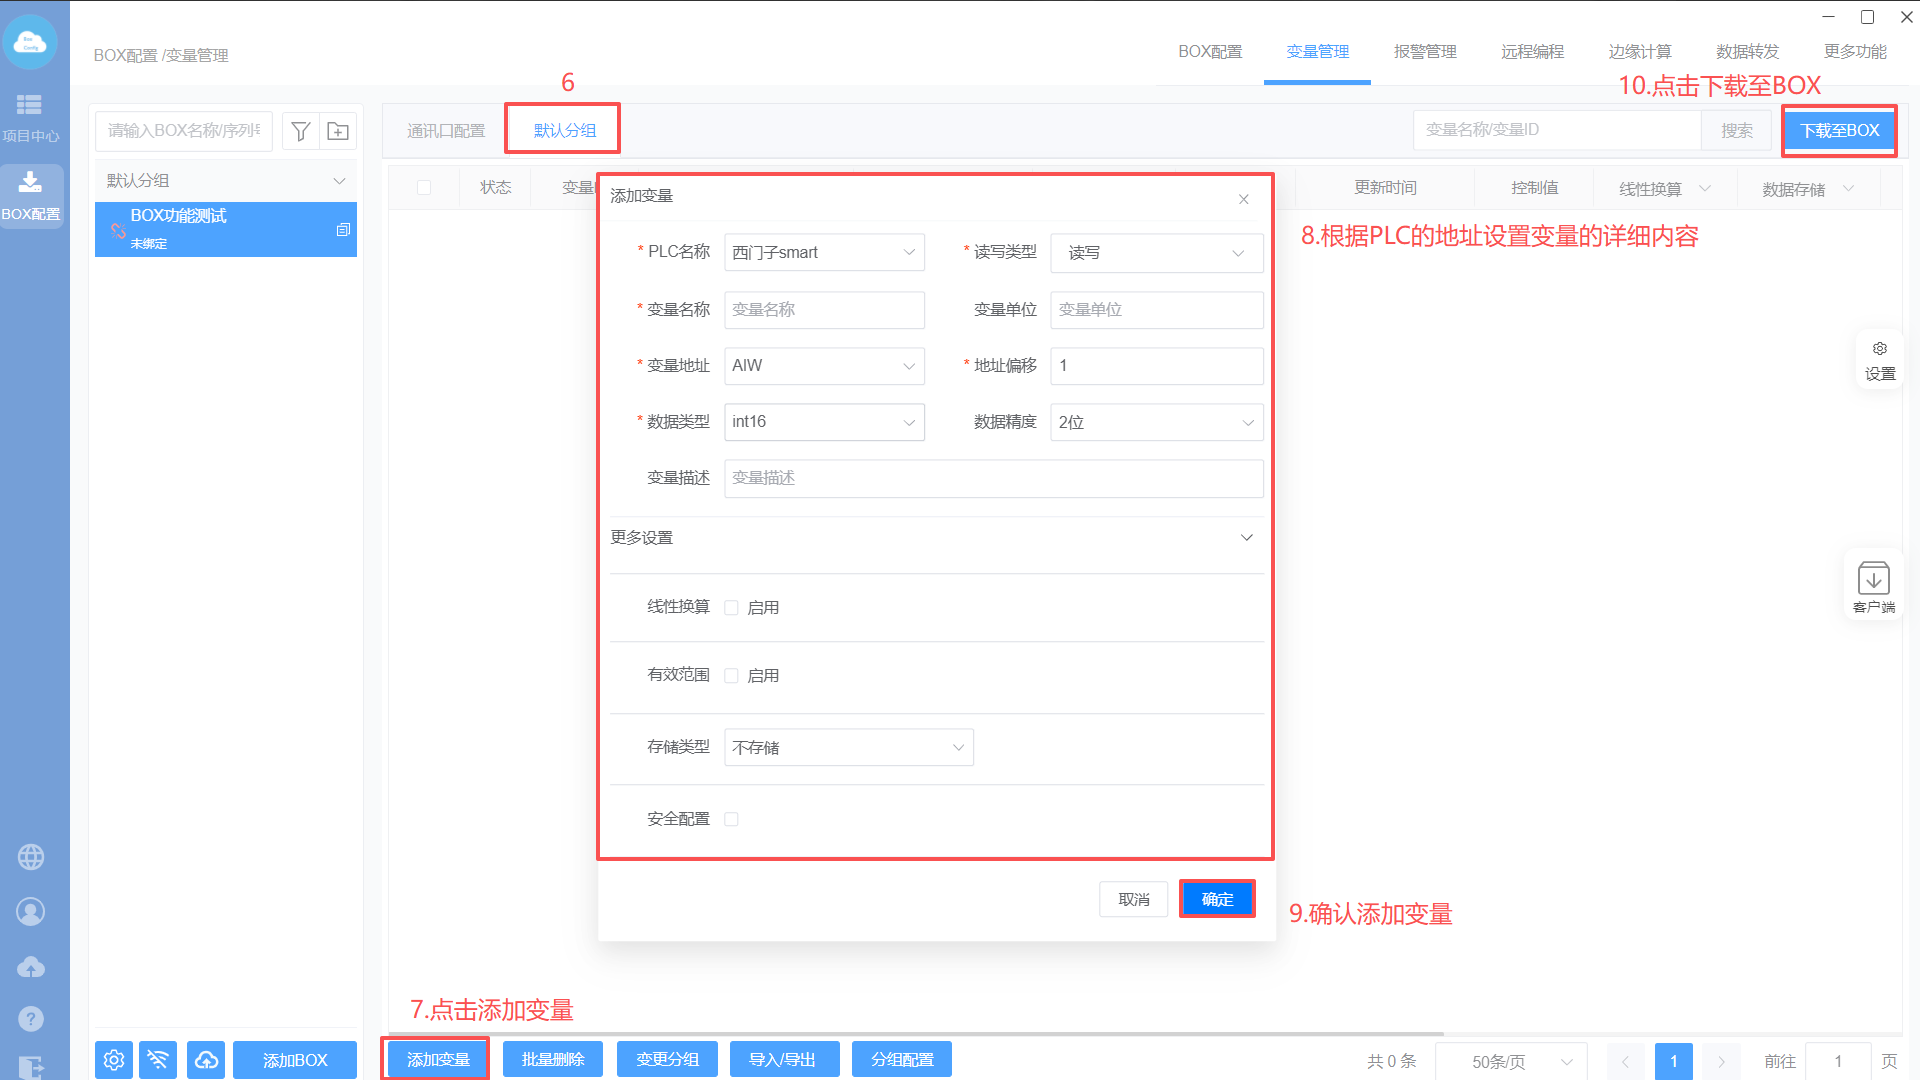The width and height of the screenshot is (1920, 1080).
Task: Click the 下载至BOX button
Action: click(1839, 131)
